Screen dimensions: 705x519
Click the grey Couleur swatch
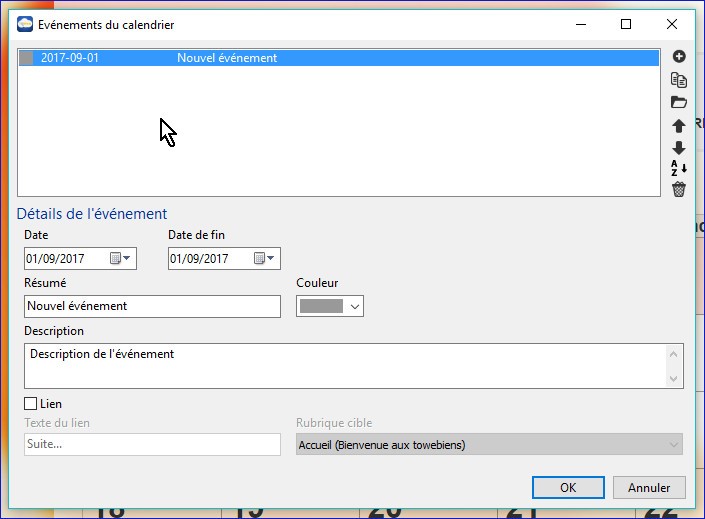click(322, 306)
